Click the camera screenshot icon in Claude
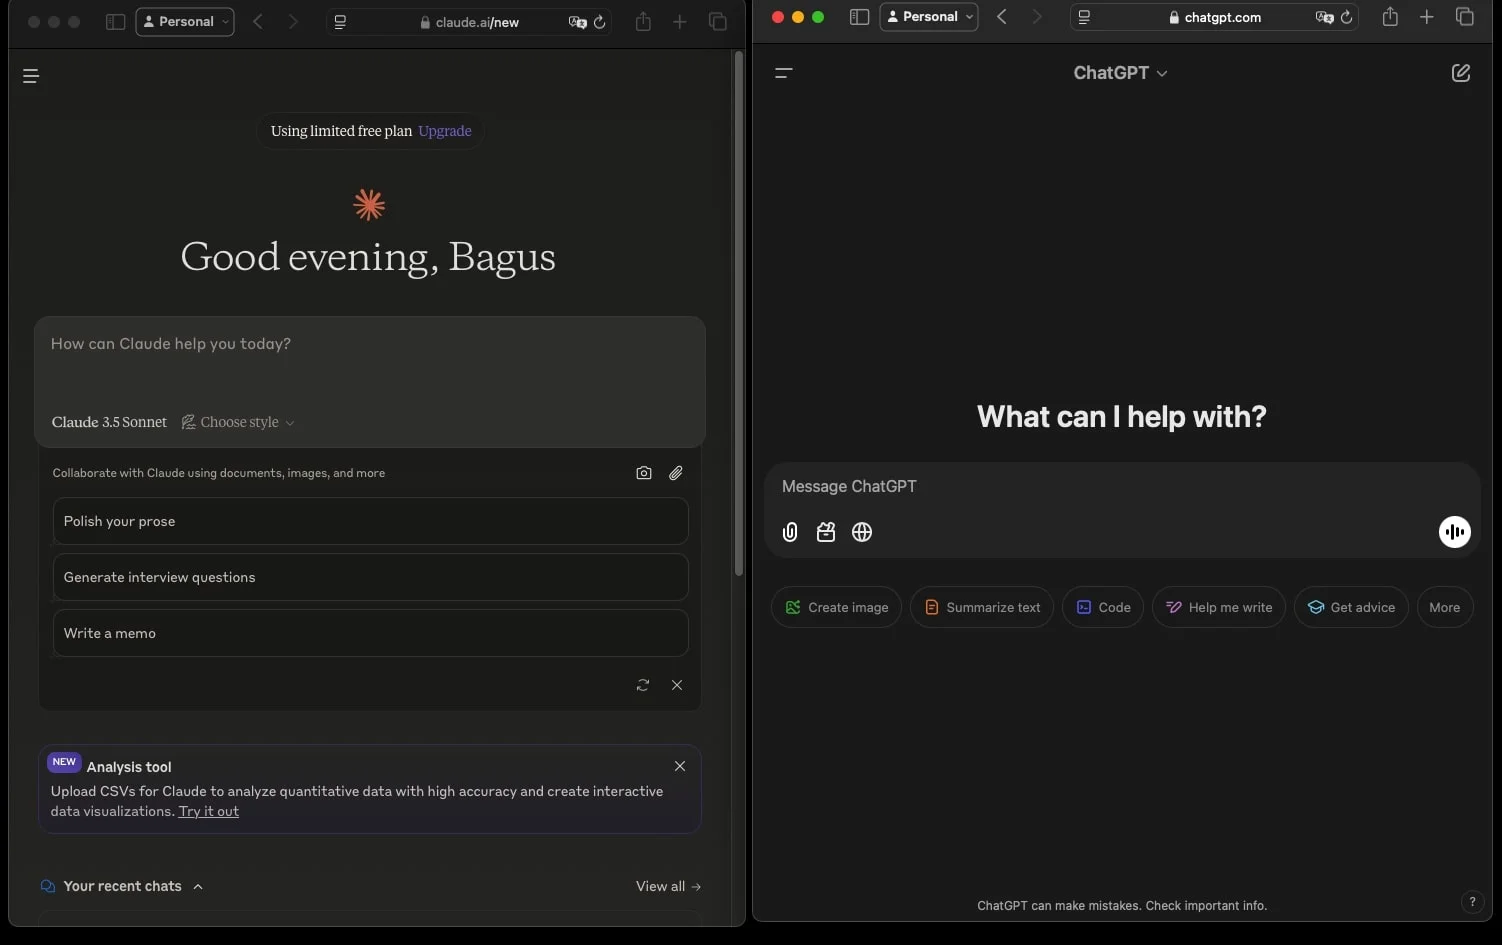 pos(644,473)
